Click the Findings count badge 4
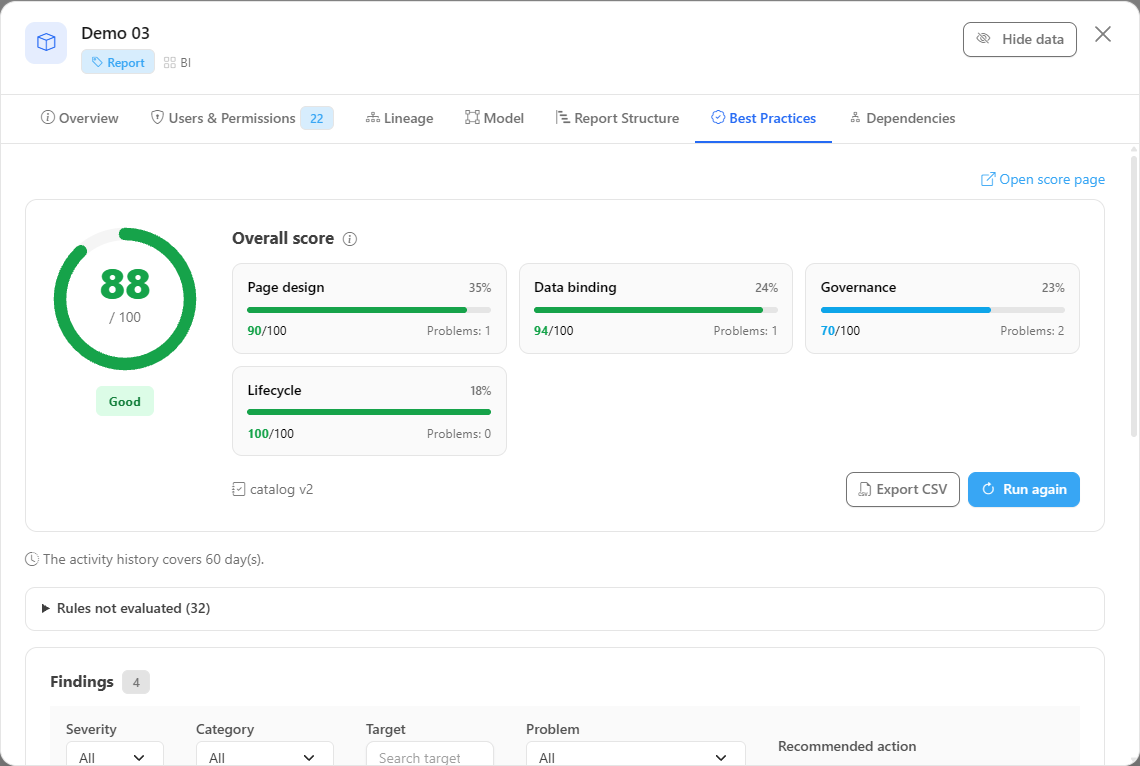This screenshot has height=766, width=1140. point(136,682)
